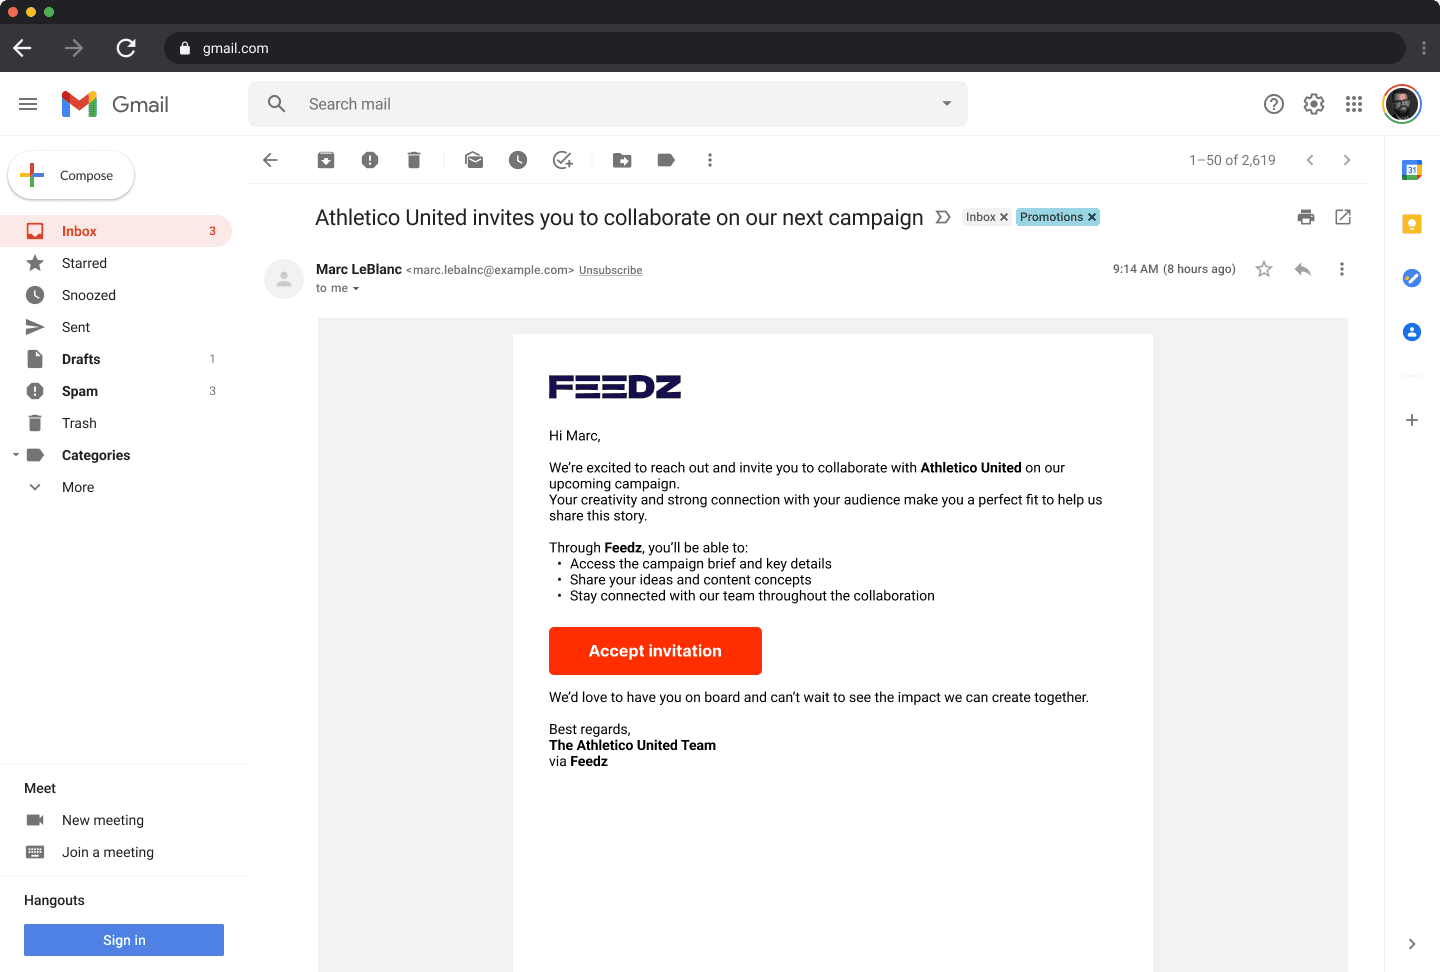Mark email as unread
Viewport: 1440px width, 972px height.
pyautogui.click(x=474, y=160)
